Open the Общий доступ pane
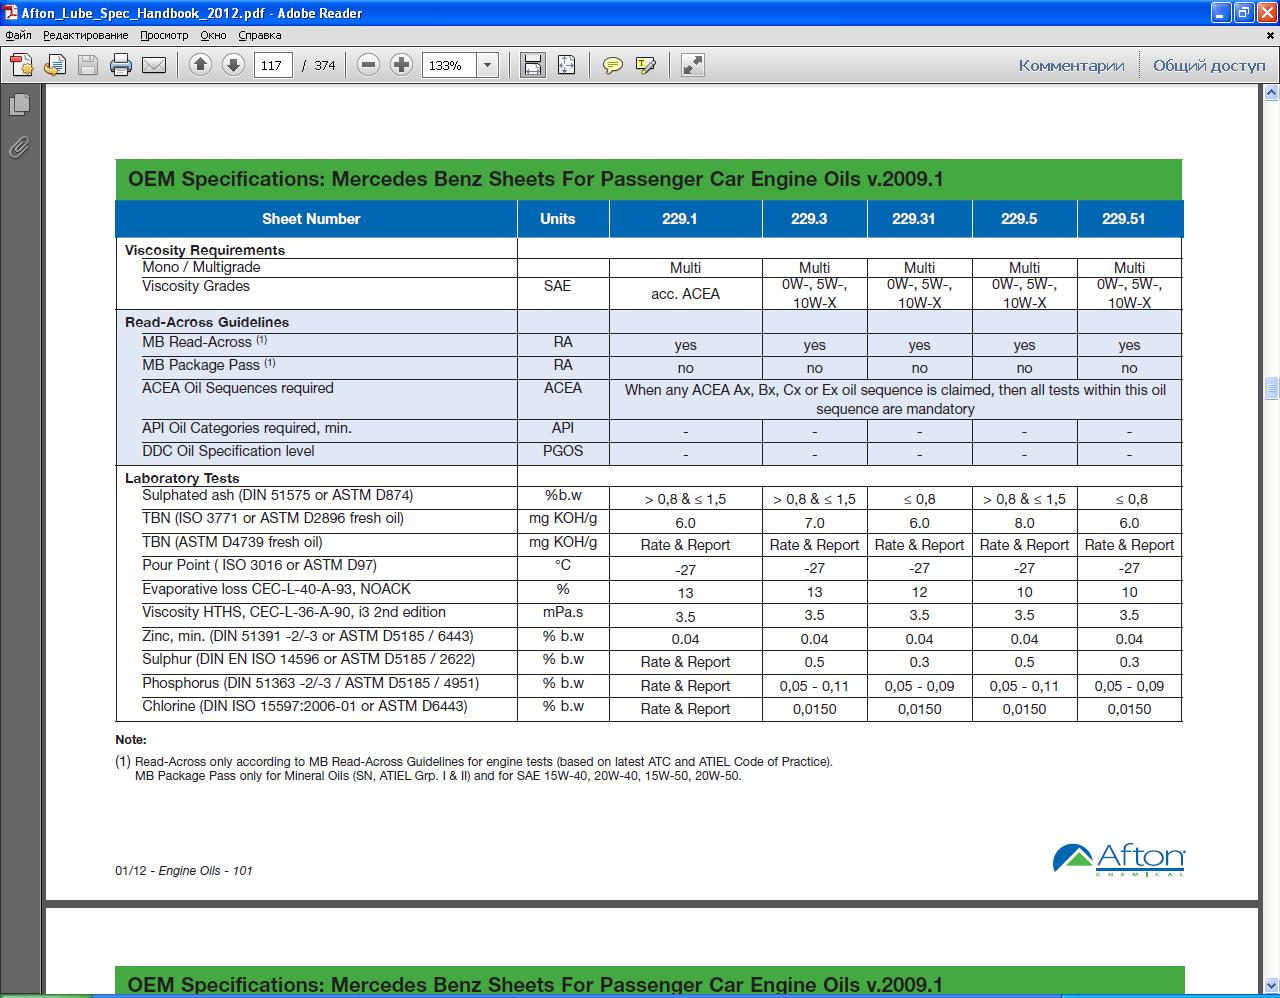 [1209, 65]
